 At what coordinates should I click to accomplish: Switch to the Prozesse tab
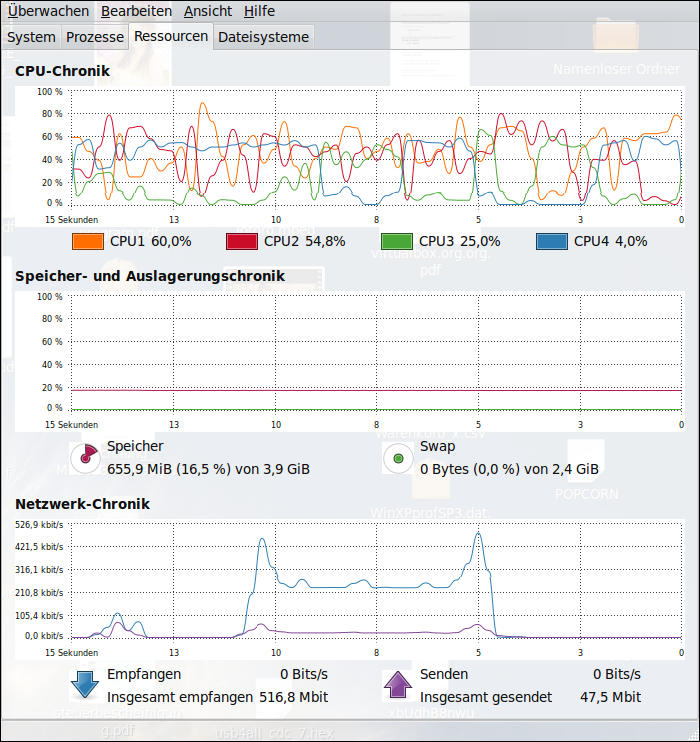95,37
